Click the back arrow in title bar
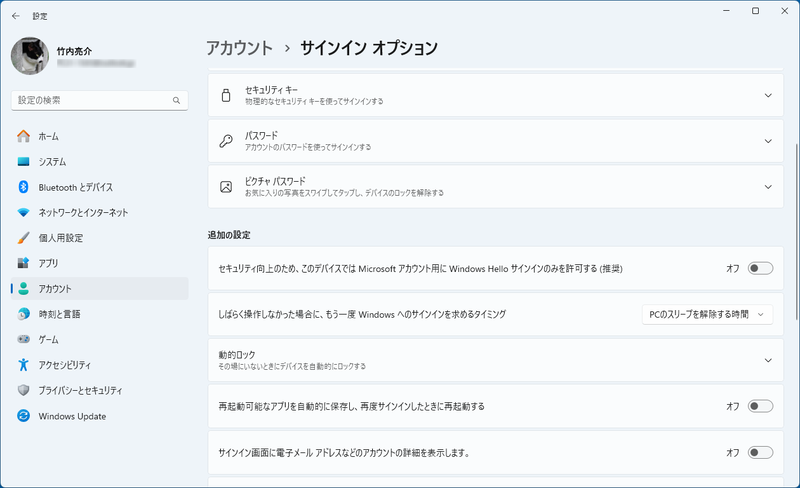The height and width of the screenshot is (488, 800). (16, 16)
